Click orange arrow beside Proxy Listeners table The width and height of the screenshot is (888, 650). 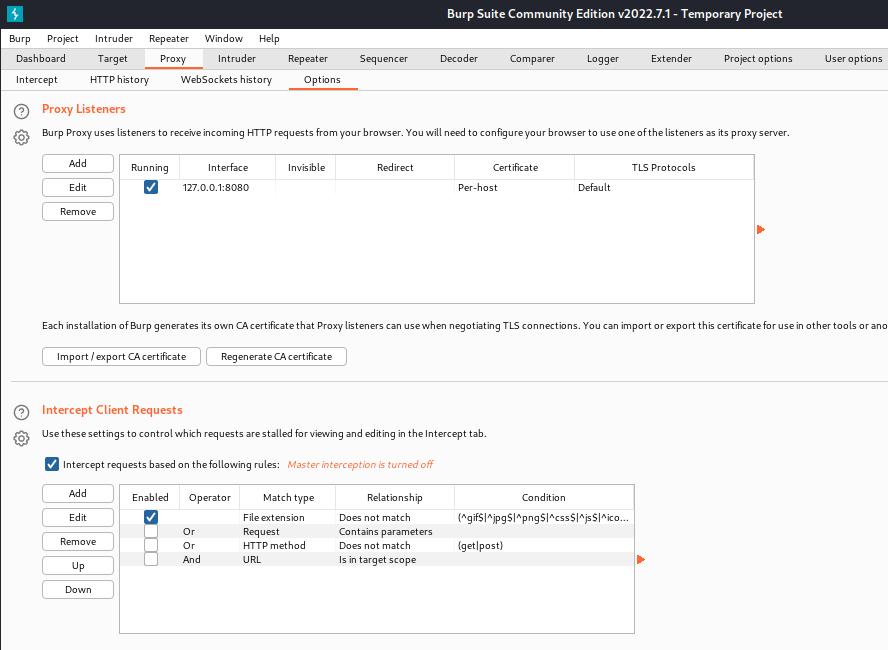tap(761, 229)
